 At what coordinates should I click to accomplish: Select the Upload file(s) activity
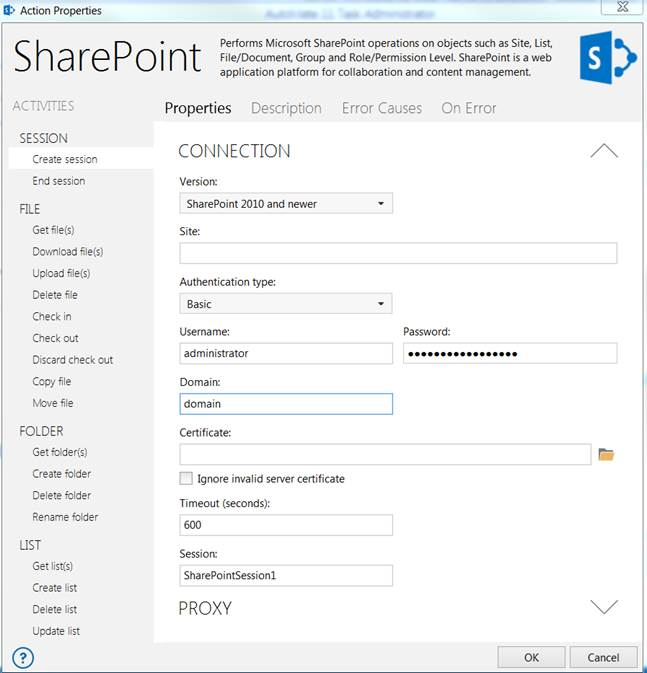point(61,273)
